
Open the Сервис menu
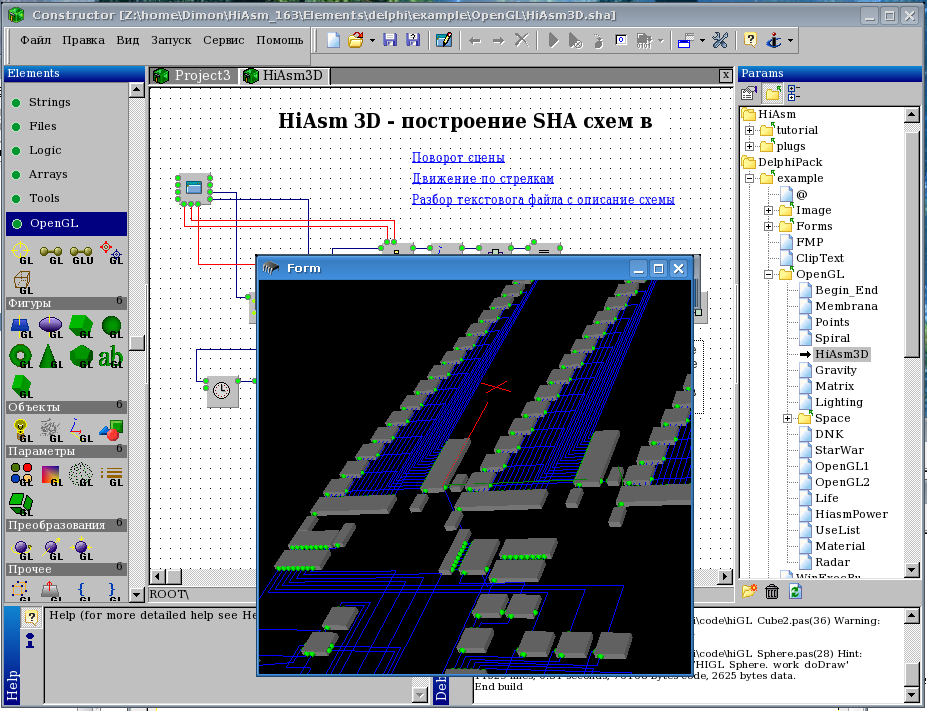pyautogui.click(x=223, y=40)
